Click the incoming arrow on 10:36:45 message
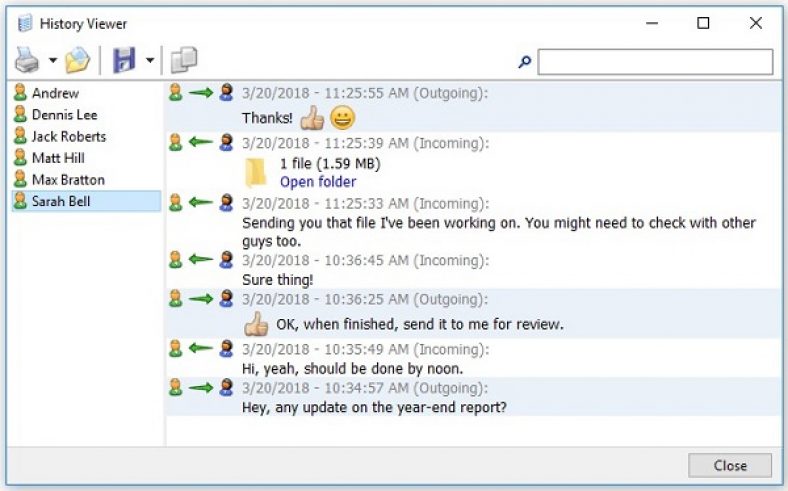Viewport: 788px width, 491px height. (201, 260)
